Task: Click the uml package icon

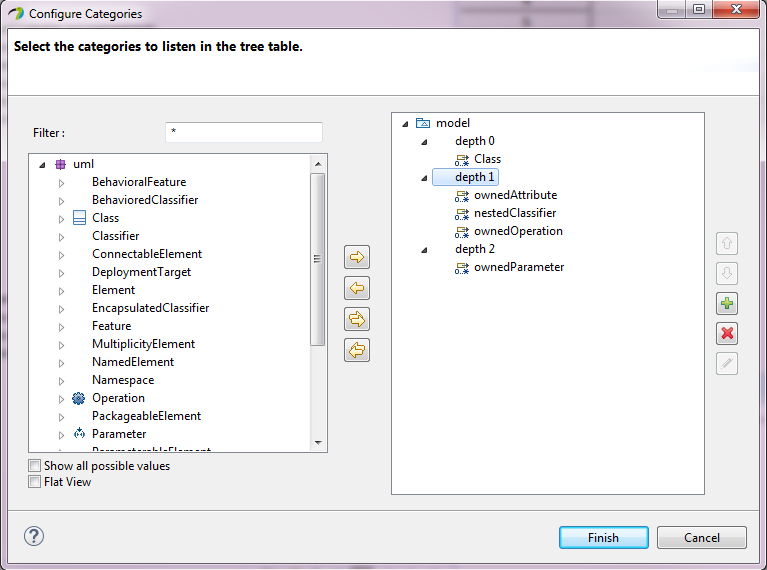Action: pyautogui.click(x=60, y=164)
